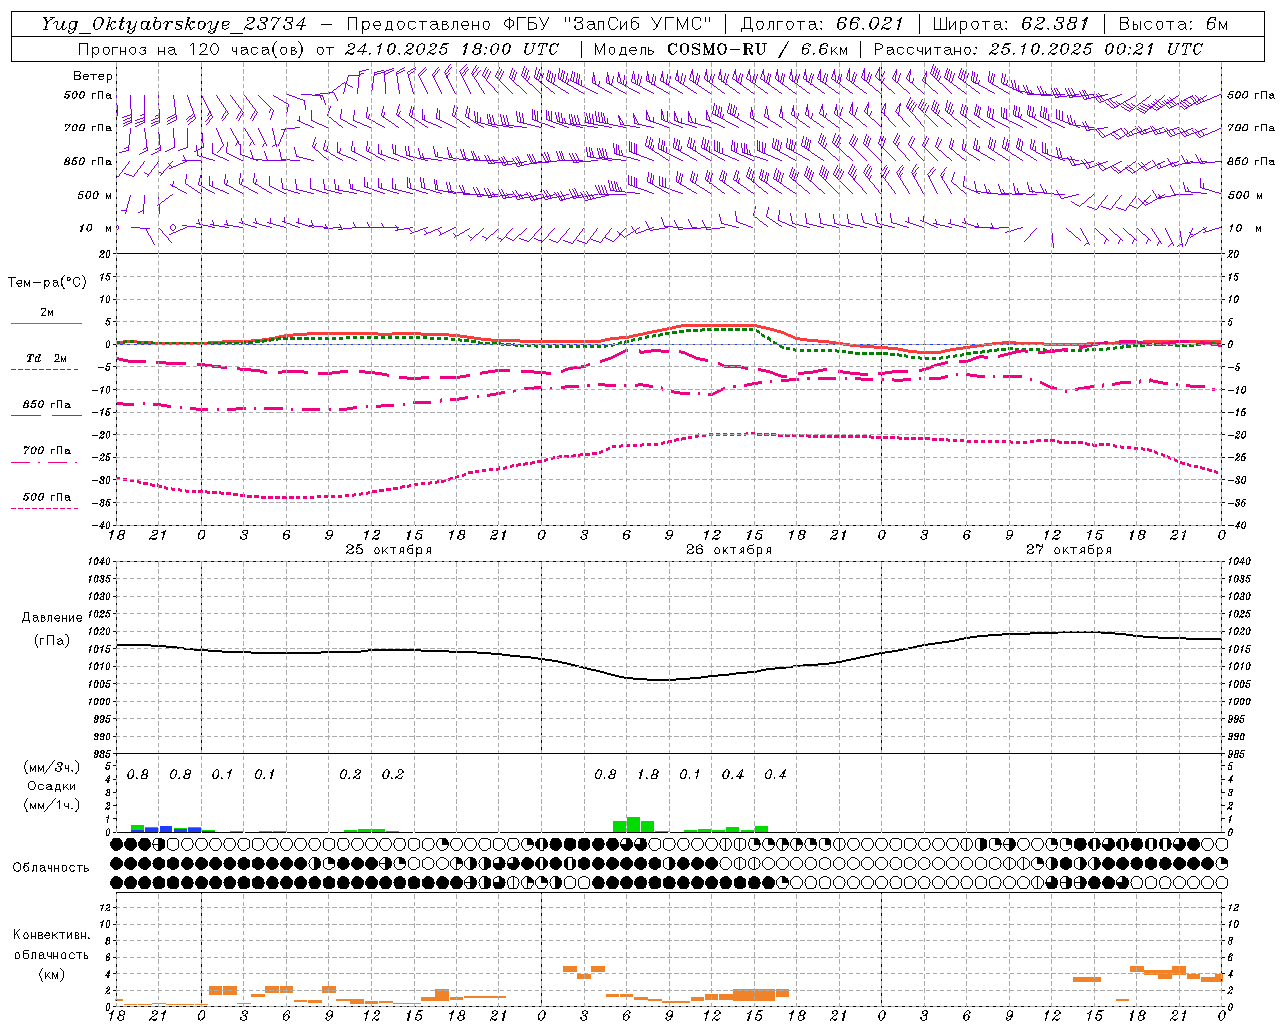Click the tallest green precipitation bar on 26 октября
Viewport: 1280px width, 1024px height.
click(x=633, y=824)
